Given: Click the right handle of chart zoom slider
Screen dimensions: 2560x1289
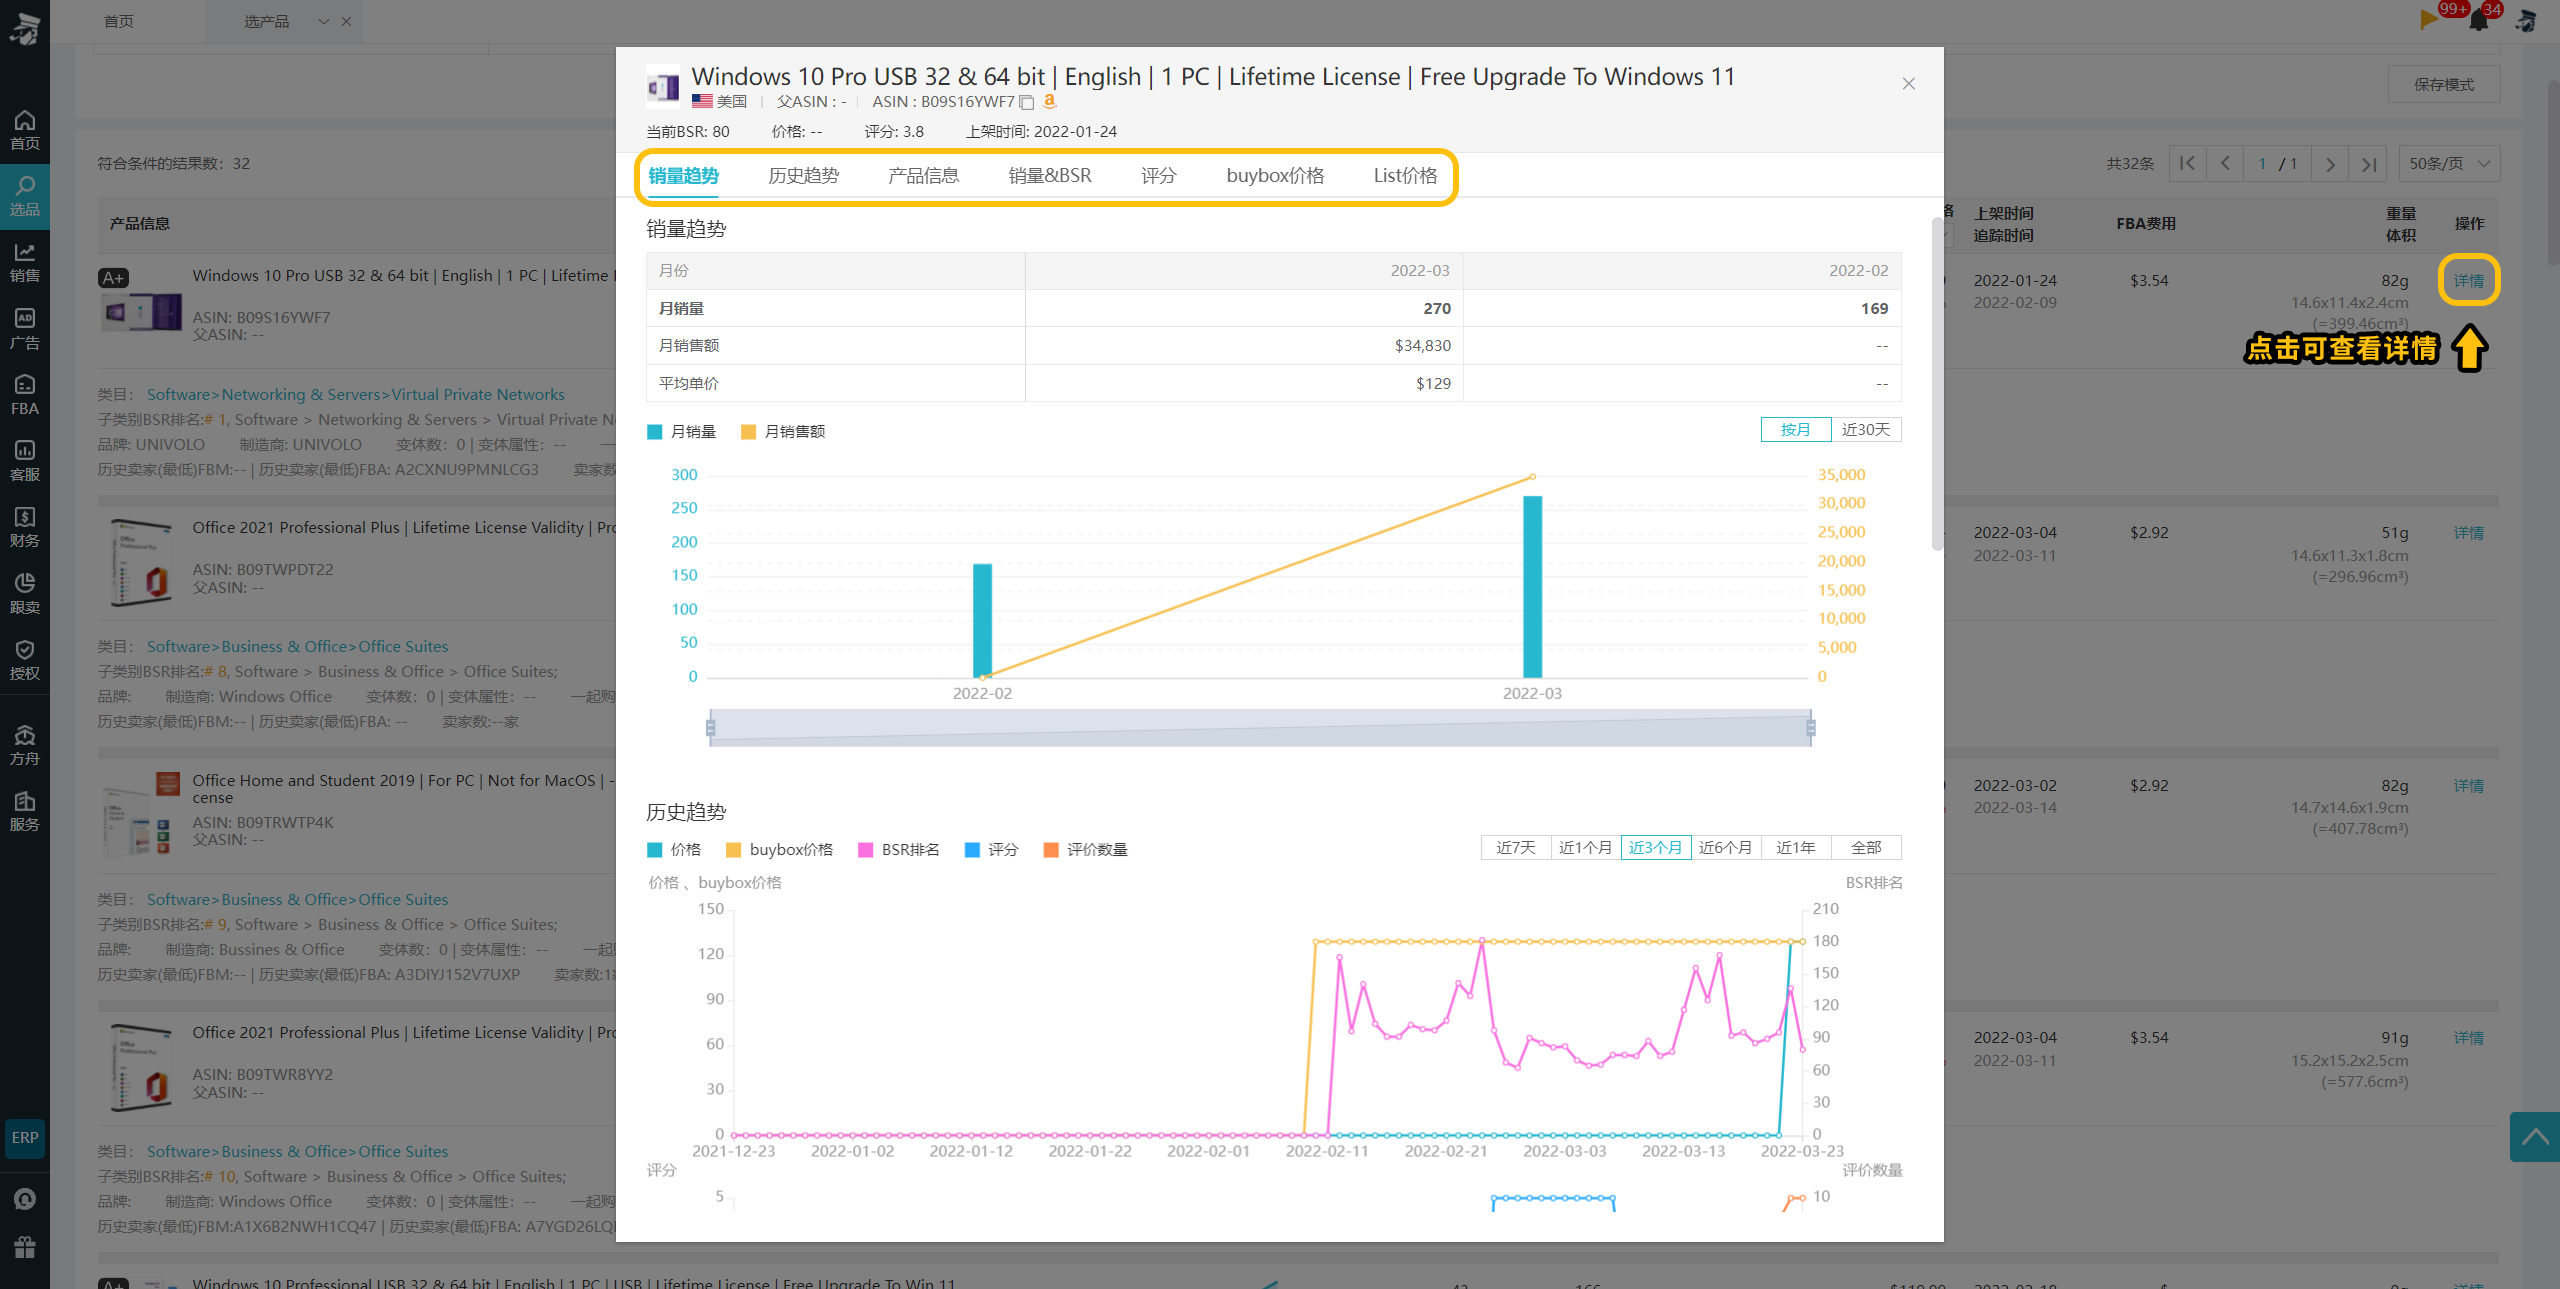Looking at the screenshot, I should tap(1811, 727).
